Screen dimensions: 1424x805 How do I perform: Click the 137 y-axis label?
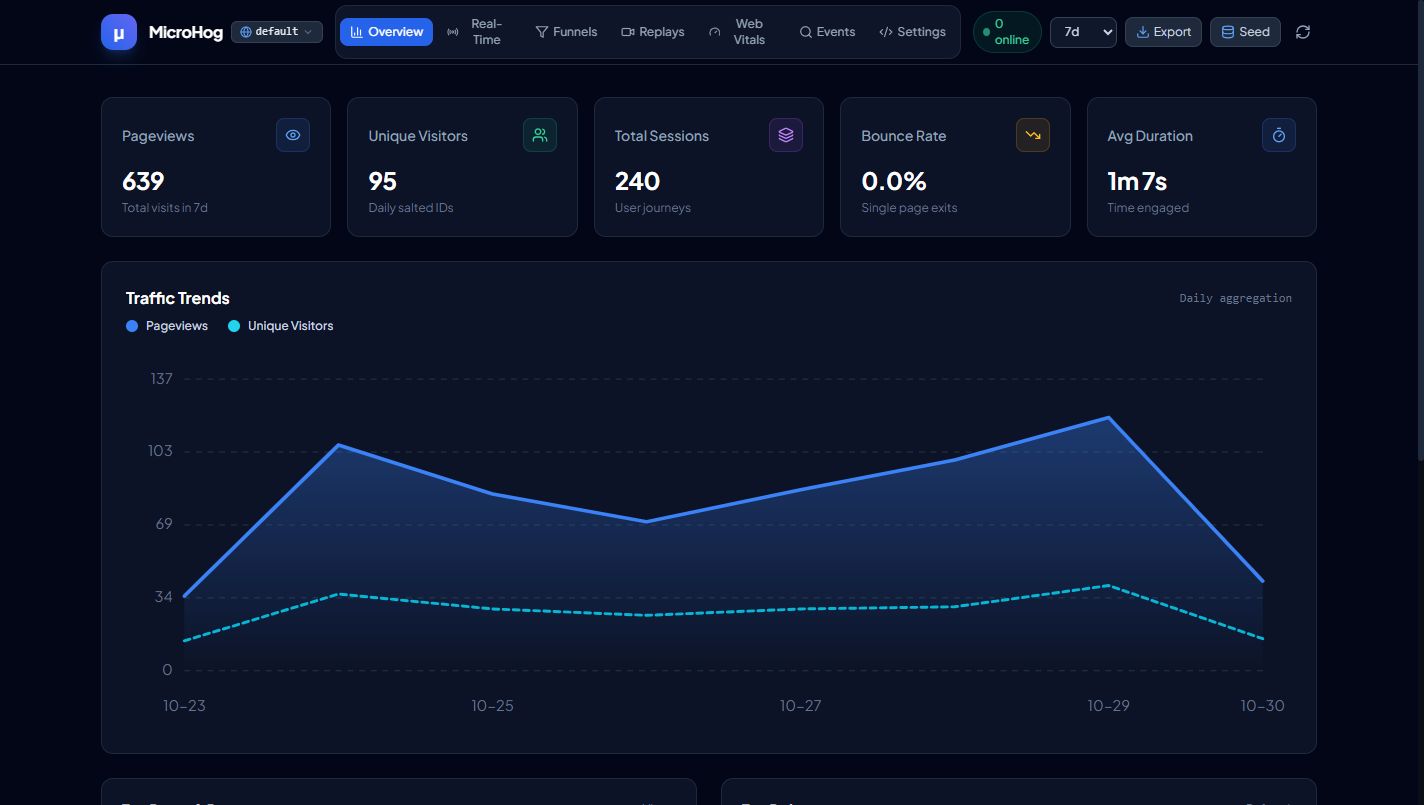pos(161,378)
